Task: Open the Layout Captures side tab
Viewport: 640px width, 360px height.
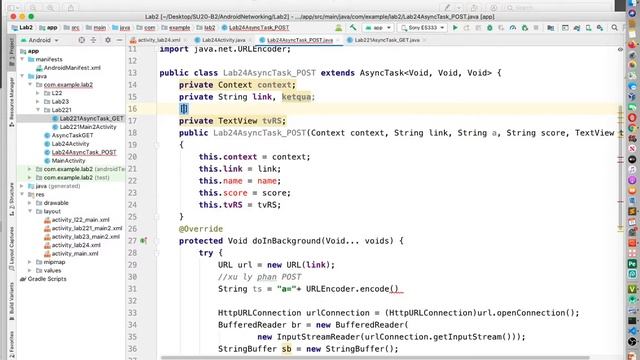Action: (12, 248)
